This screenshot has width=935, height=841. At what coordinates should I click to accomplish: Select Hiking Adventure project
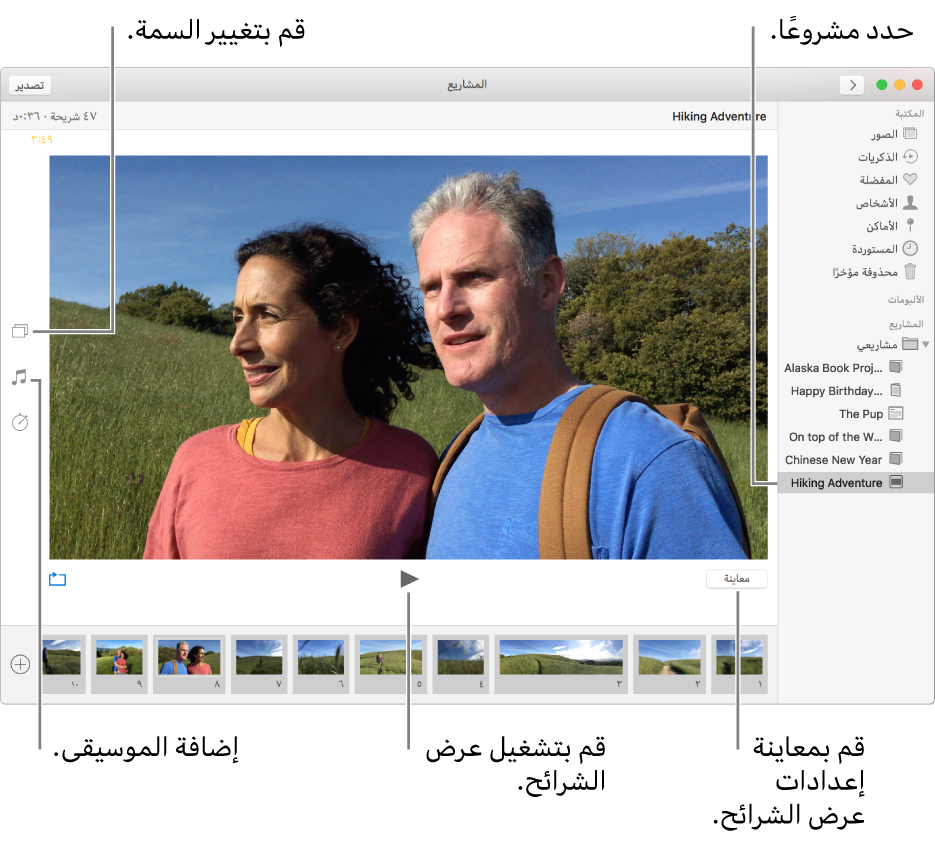[856, 483]
